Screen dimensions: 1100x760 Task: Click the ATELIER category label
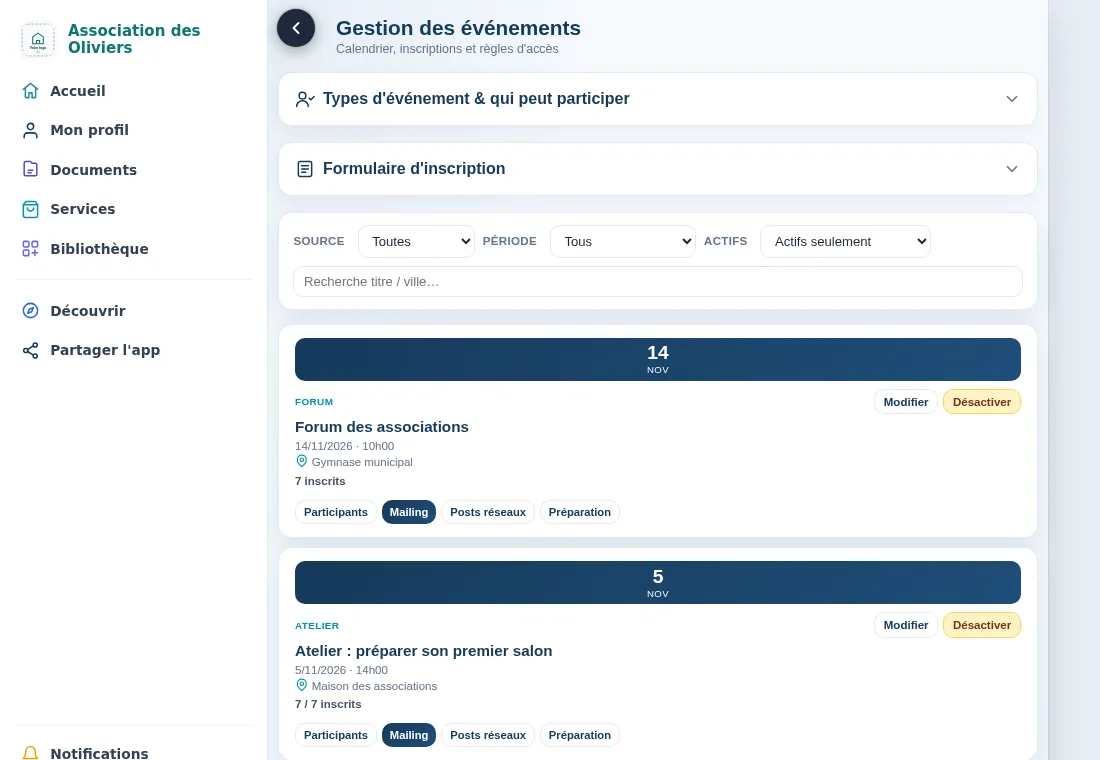[x=317, y=625]
